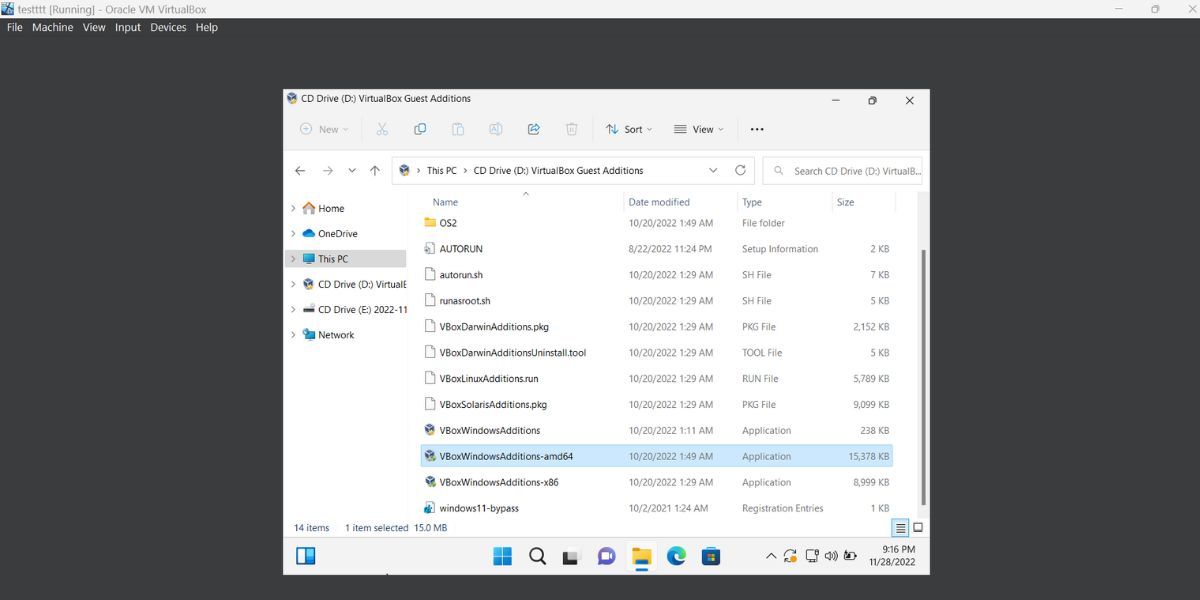
Task: Switch to large thumbnails view button
Action: coord(918,528)
